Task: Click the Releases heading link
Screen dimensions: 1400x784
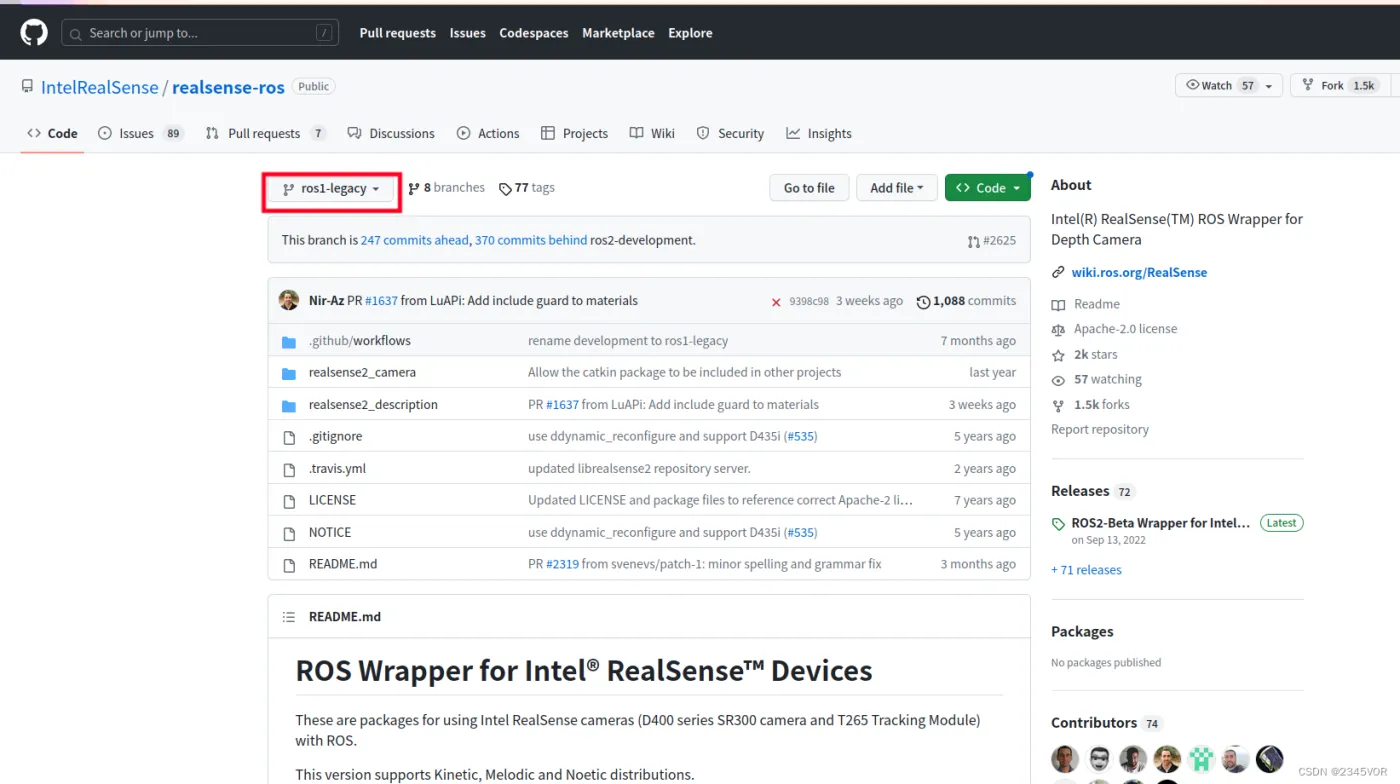Action: [1080, 491]
